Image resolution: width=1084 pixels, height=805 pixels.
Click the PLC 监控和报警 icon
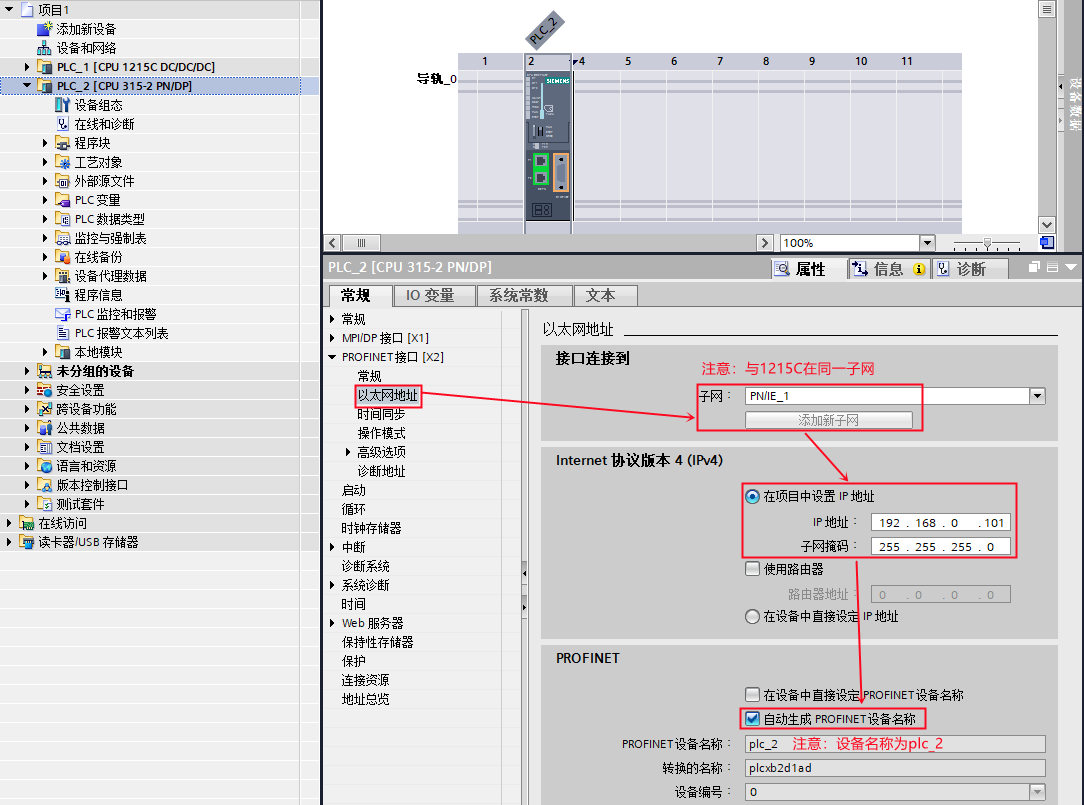click(x=63, y=314)
